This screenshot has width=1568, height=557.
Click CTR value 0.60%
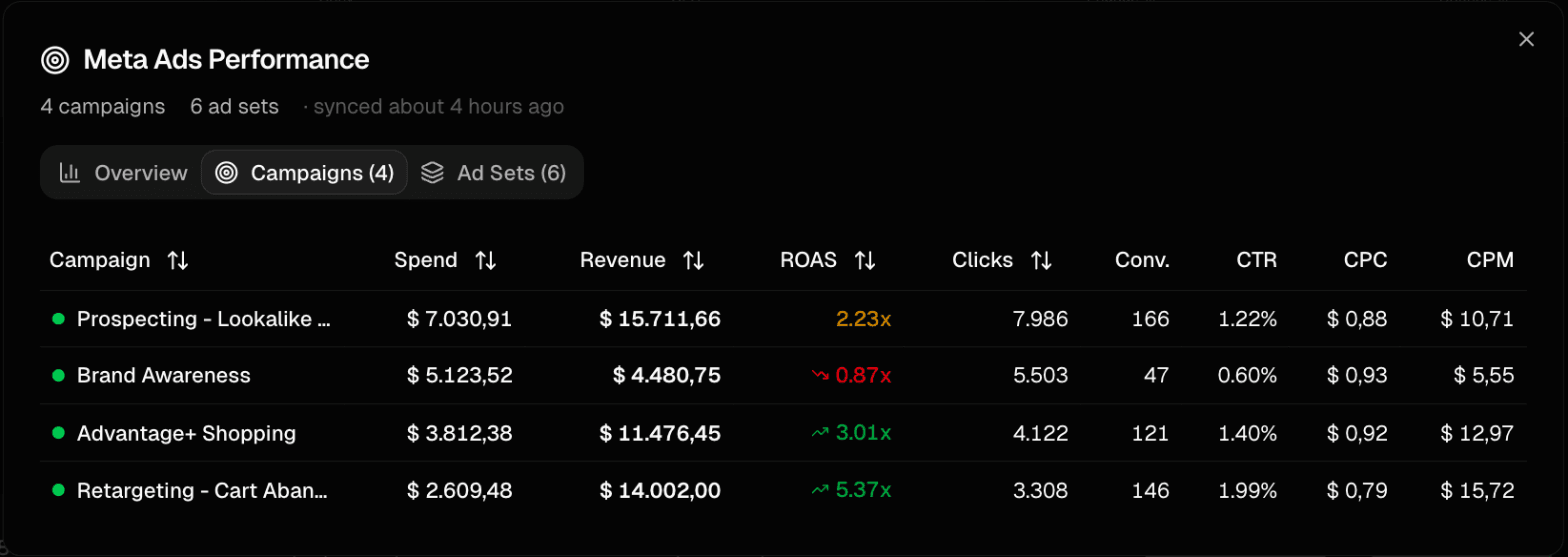point(1248,376)
